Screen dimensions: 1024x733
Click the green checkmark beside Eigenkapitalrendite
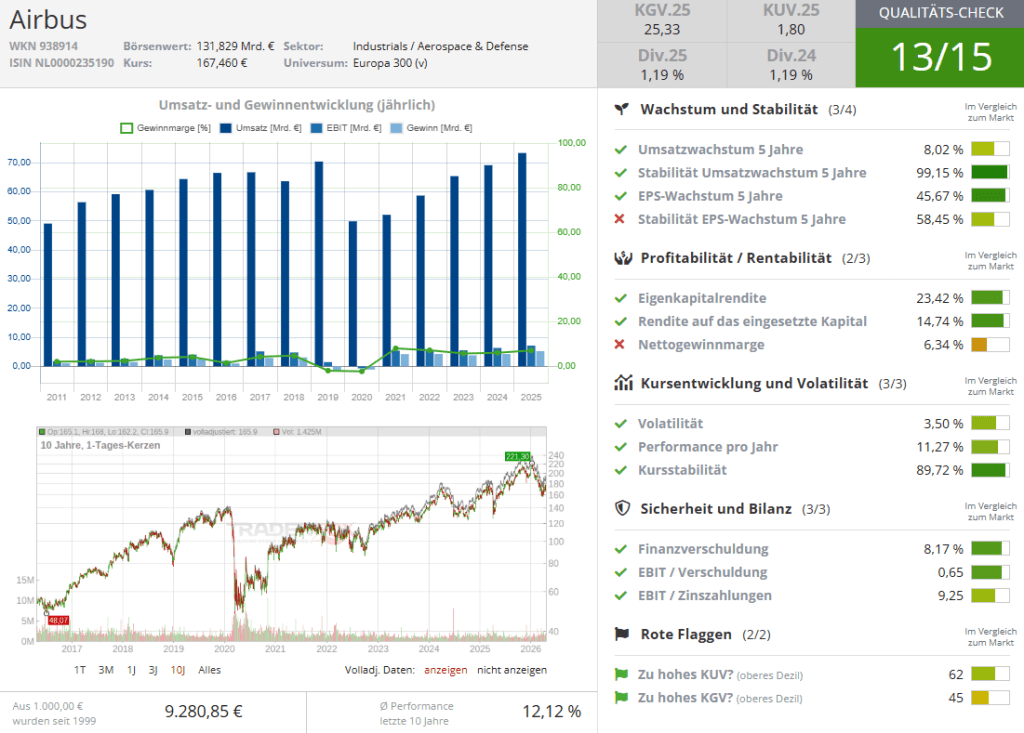point(620,298)
